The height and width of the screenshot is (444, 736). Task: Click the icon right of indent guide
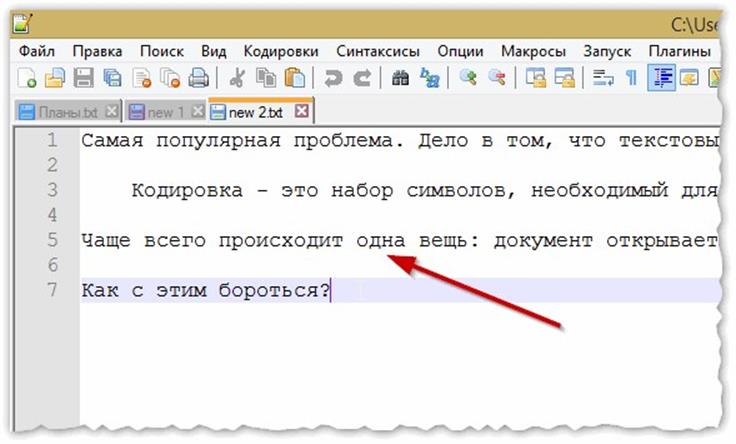(689, 78)
